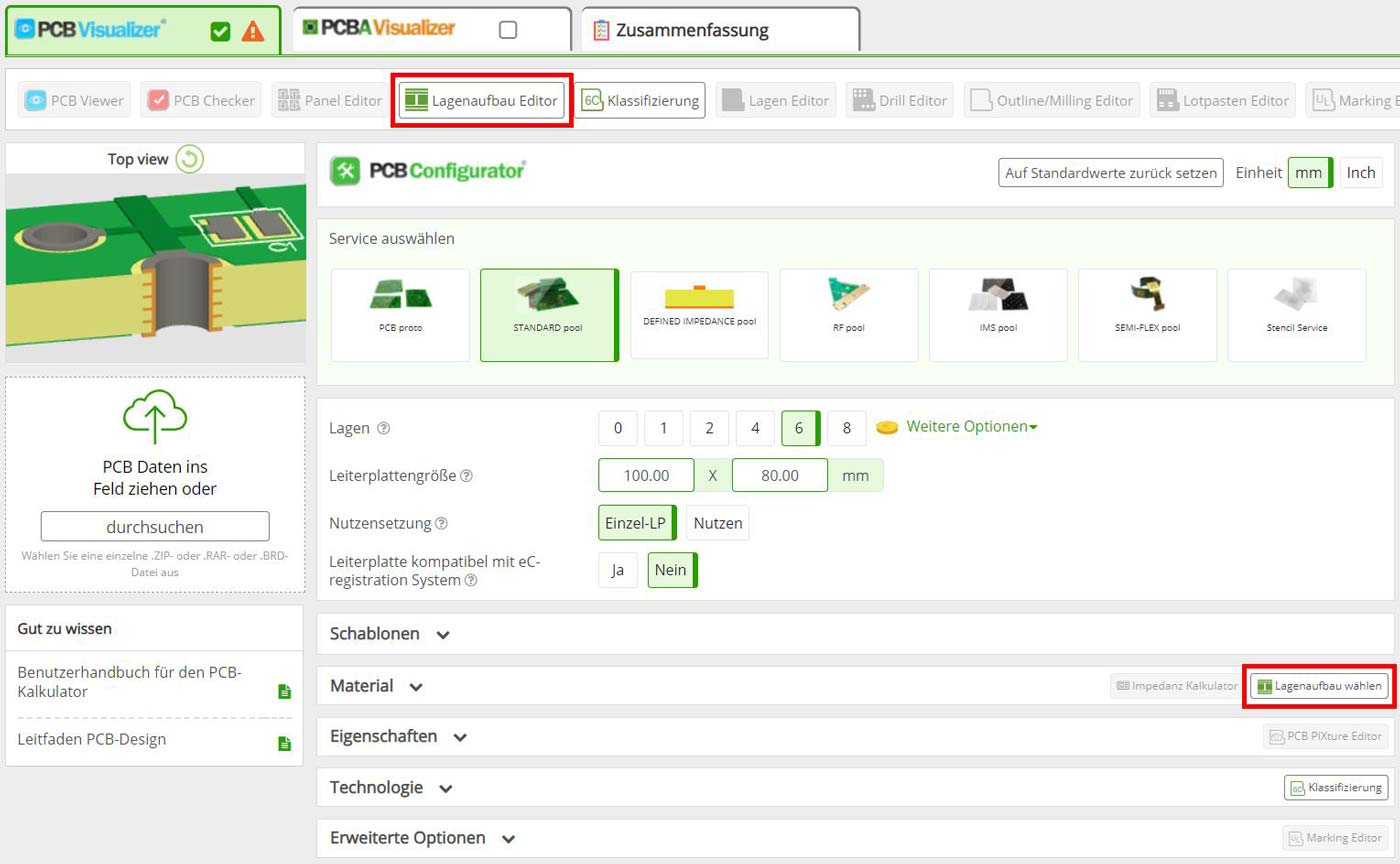Screen dimensions: 1400x864
Task: Select the Nutzen option for Nutzensetzung
Action: pyautogui.click(x=718, y=522)
